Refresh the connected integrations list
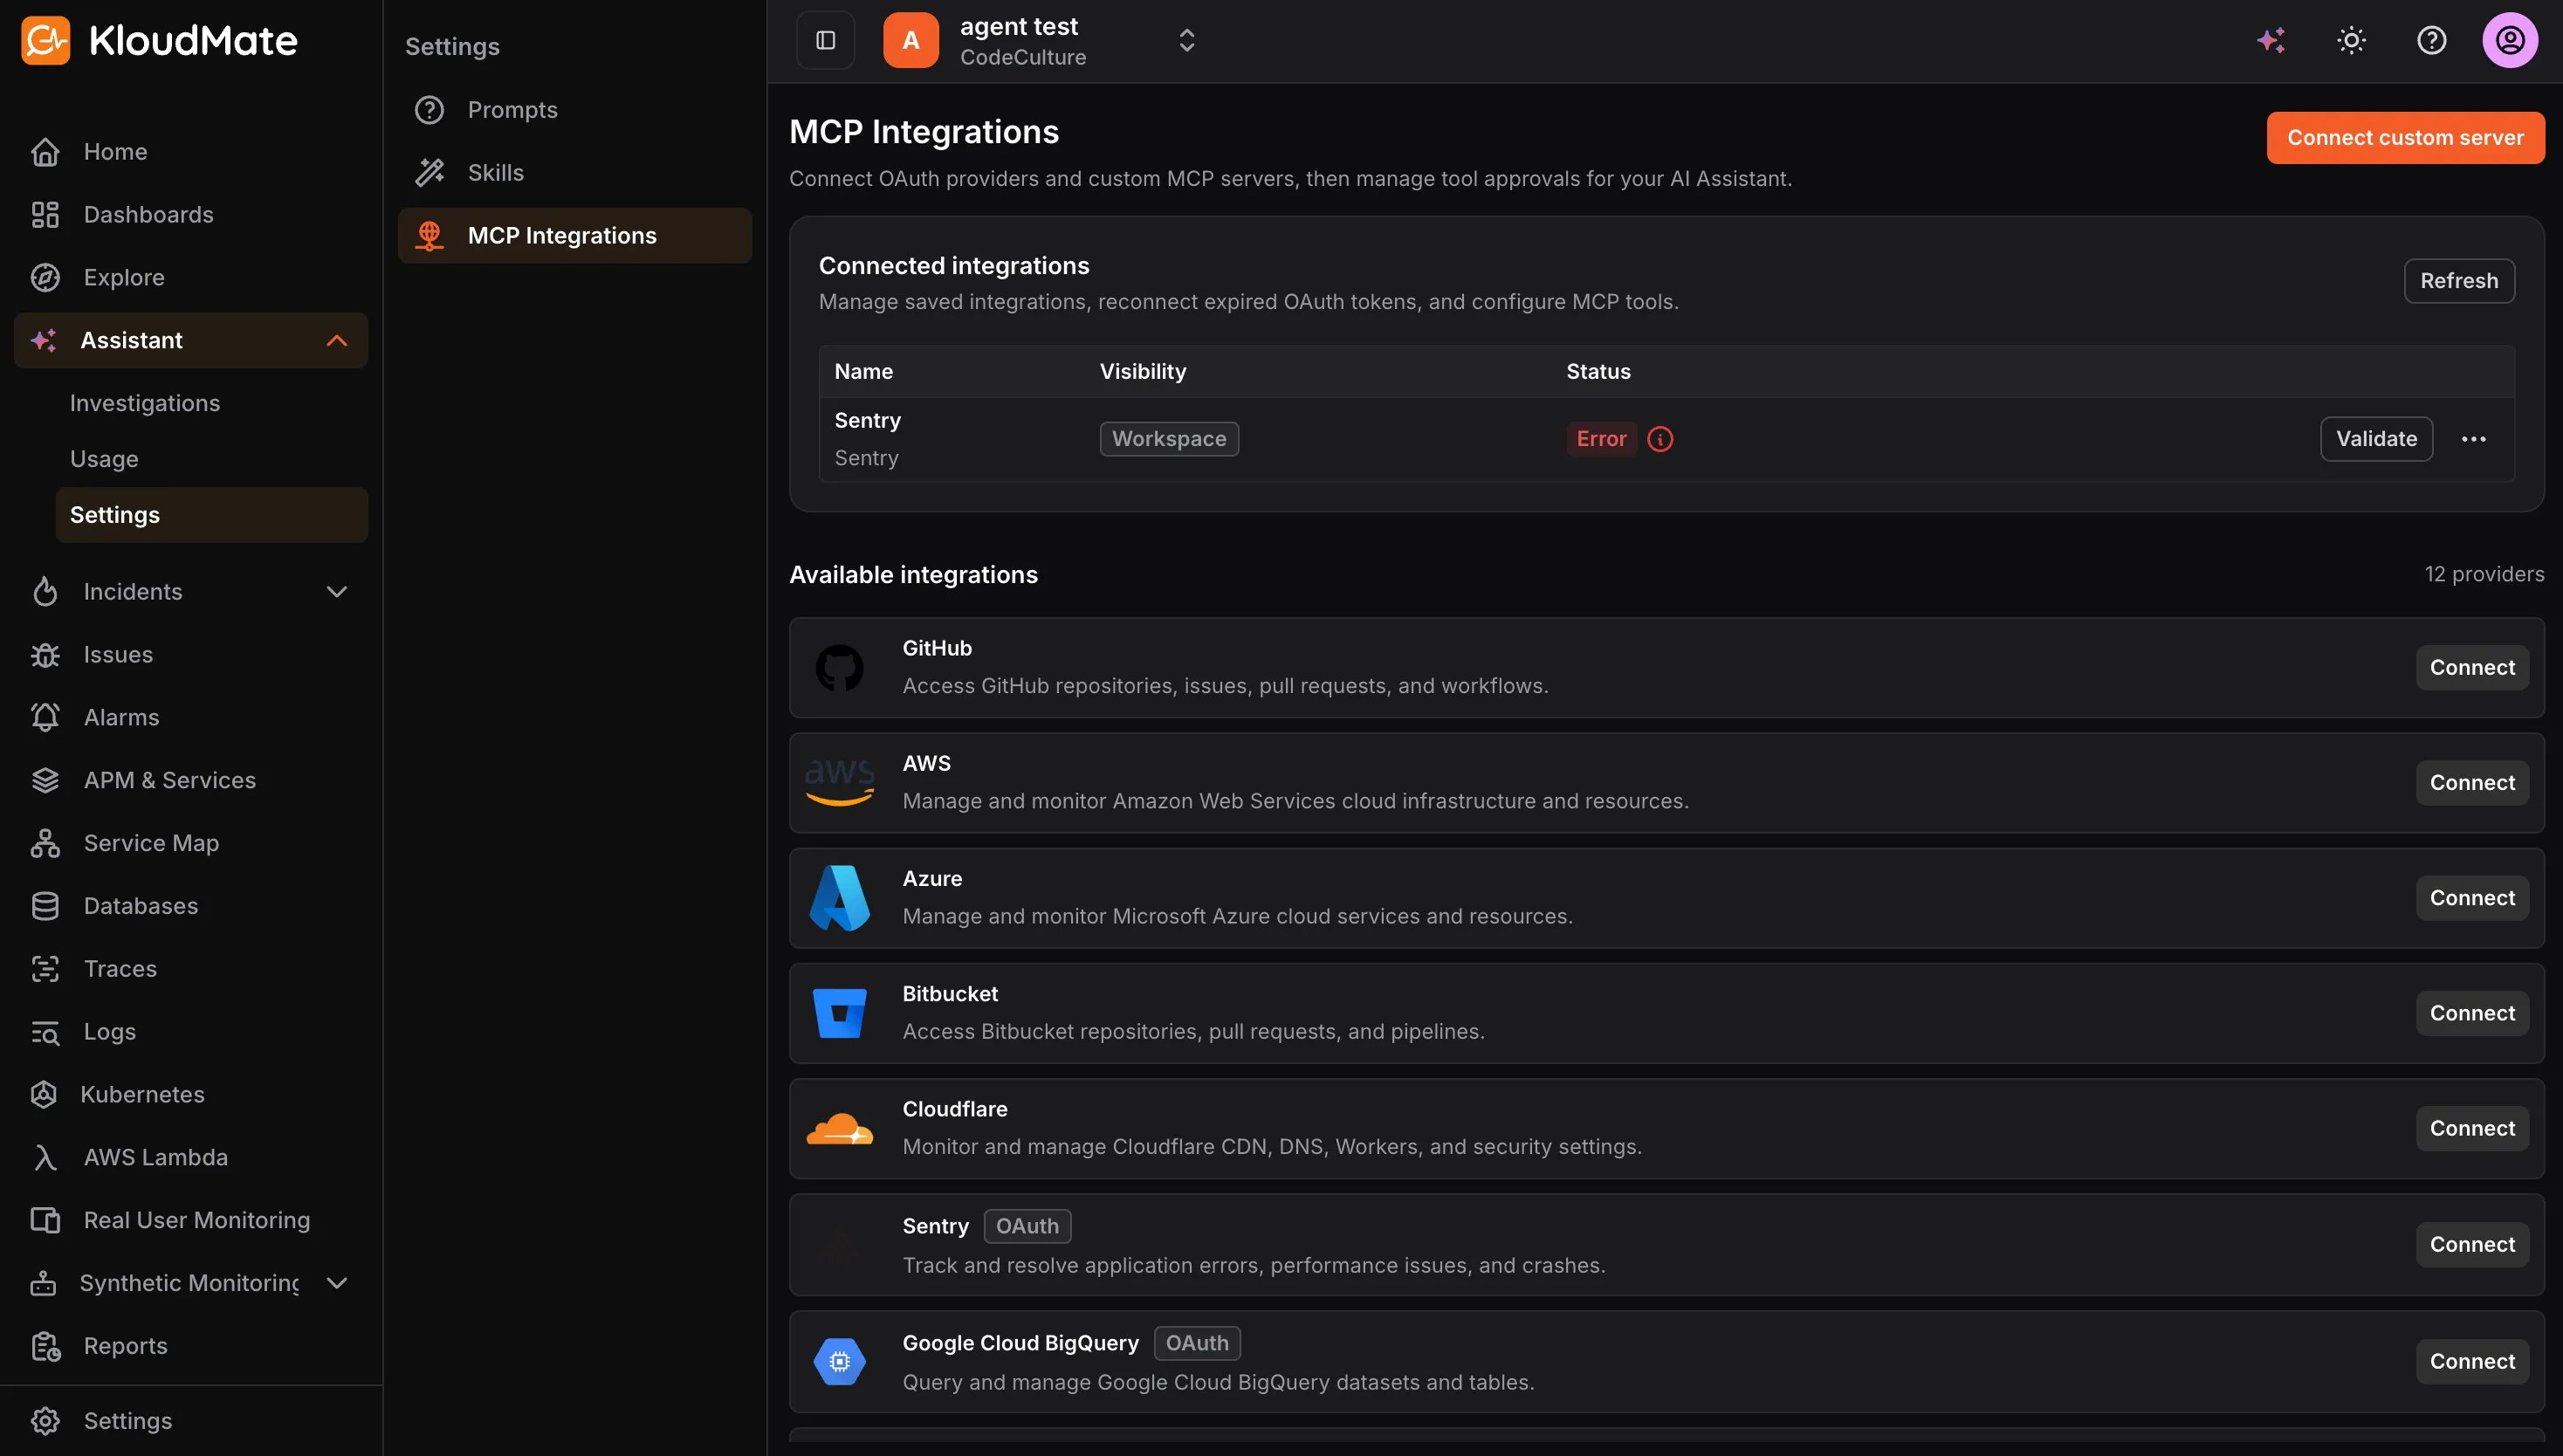The image size is (2563, 1456). coord(2459,281)
